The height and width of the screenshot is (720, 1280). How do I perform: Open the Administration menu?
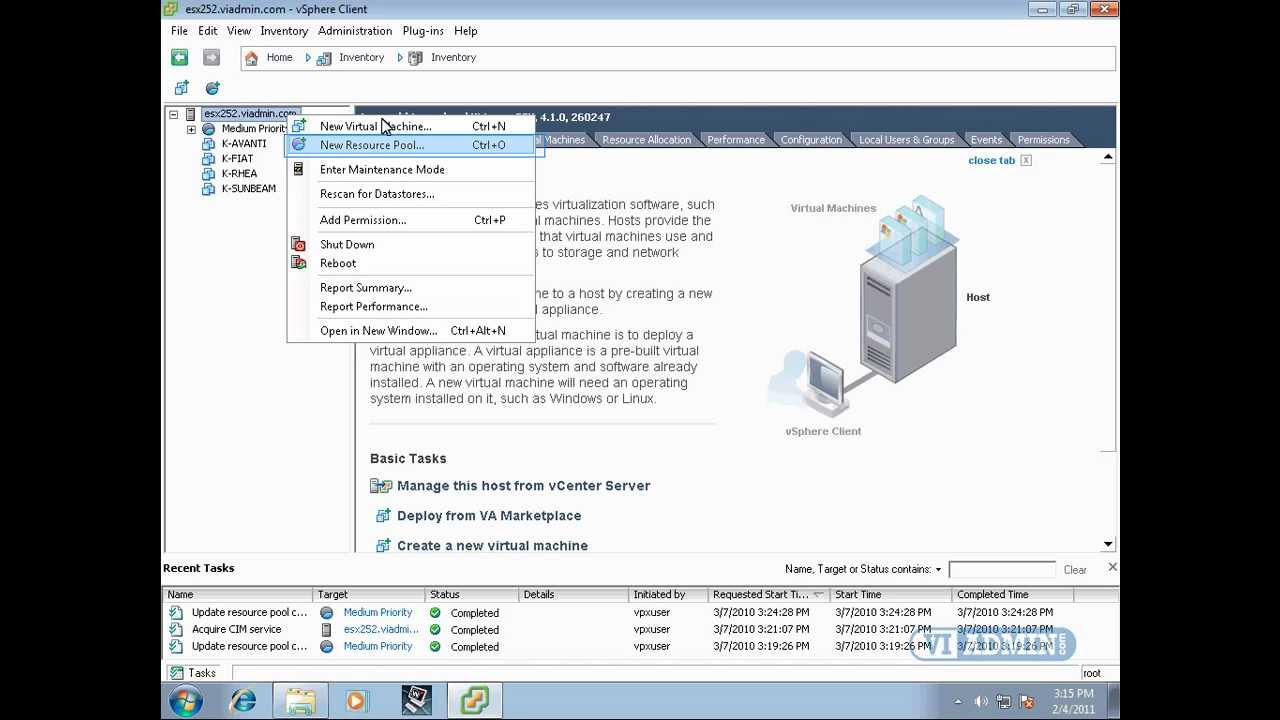click(355, 31)
